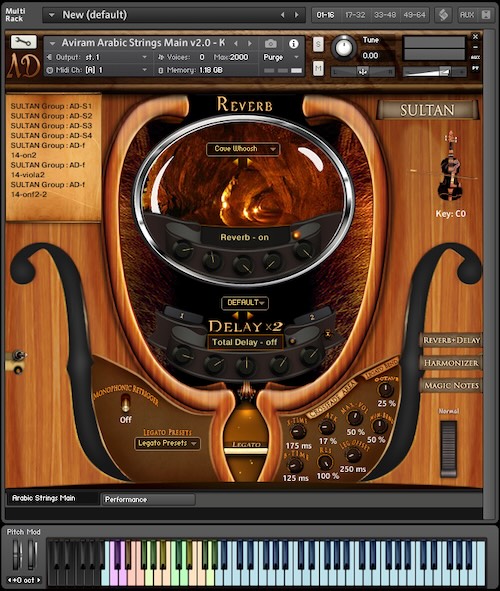500x591 pixels.
Task: Open the Harmonizer tab
Action: (451, 363)
